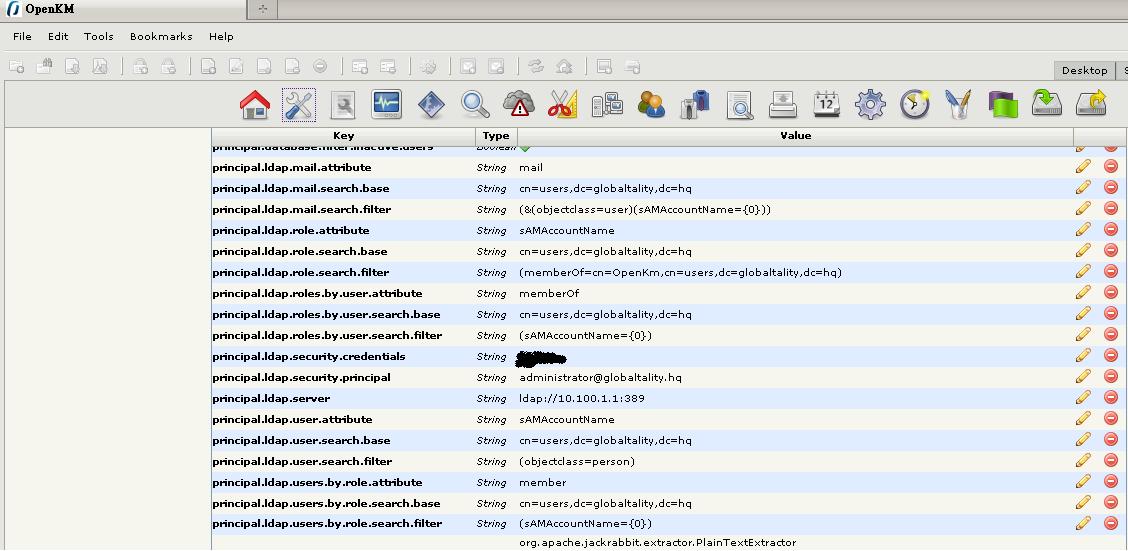1128x551 pixels.
Task: Delete the principal.ldap.mail.attribute property
Action: (1110, 167)
